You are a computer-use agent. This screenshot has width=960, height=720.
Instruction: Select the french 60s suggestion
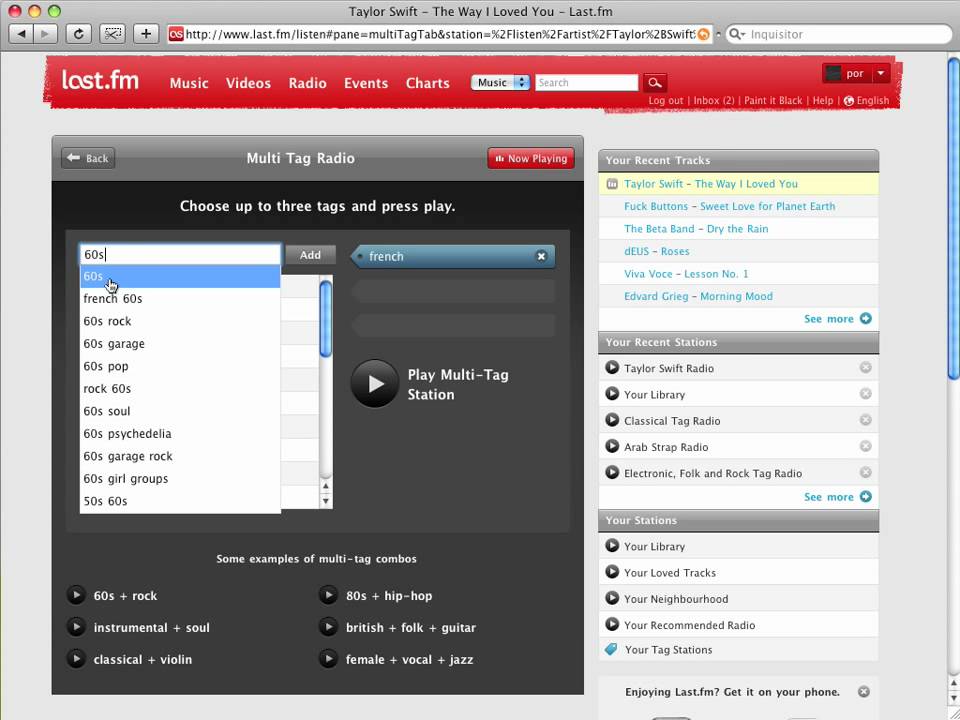180,299
